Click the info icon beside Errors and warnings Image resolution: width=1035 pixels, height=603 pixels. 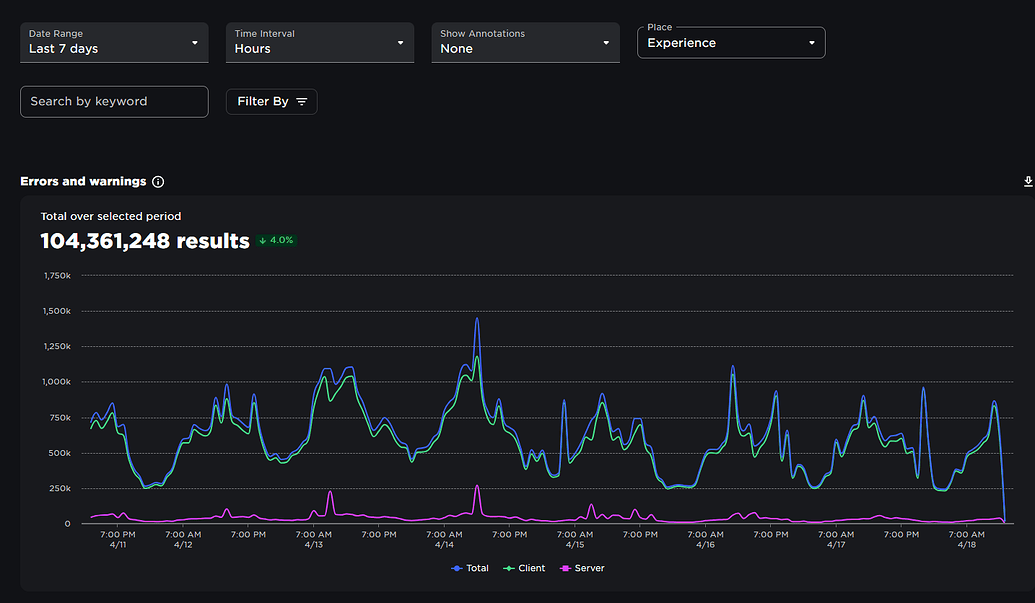[x=158, y=182]
